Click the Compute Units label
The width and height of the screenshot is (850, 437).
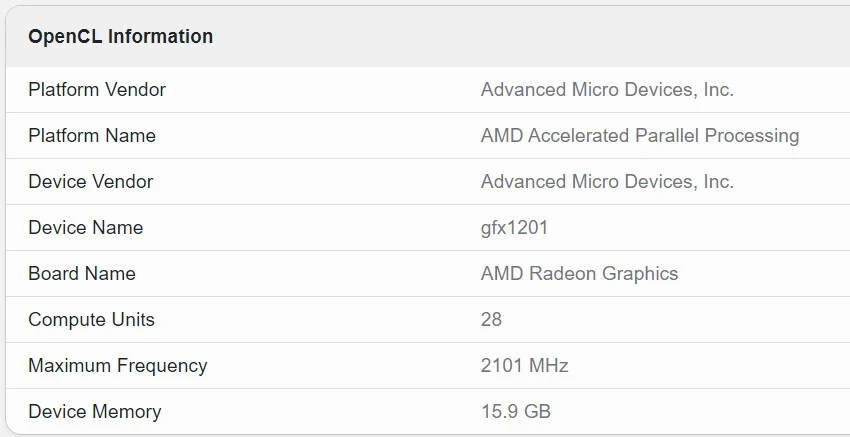(x=91, y=320)
